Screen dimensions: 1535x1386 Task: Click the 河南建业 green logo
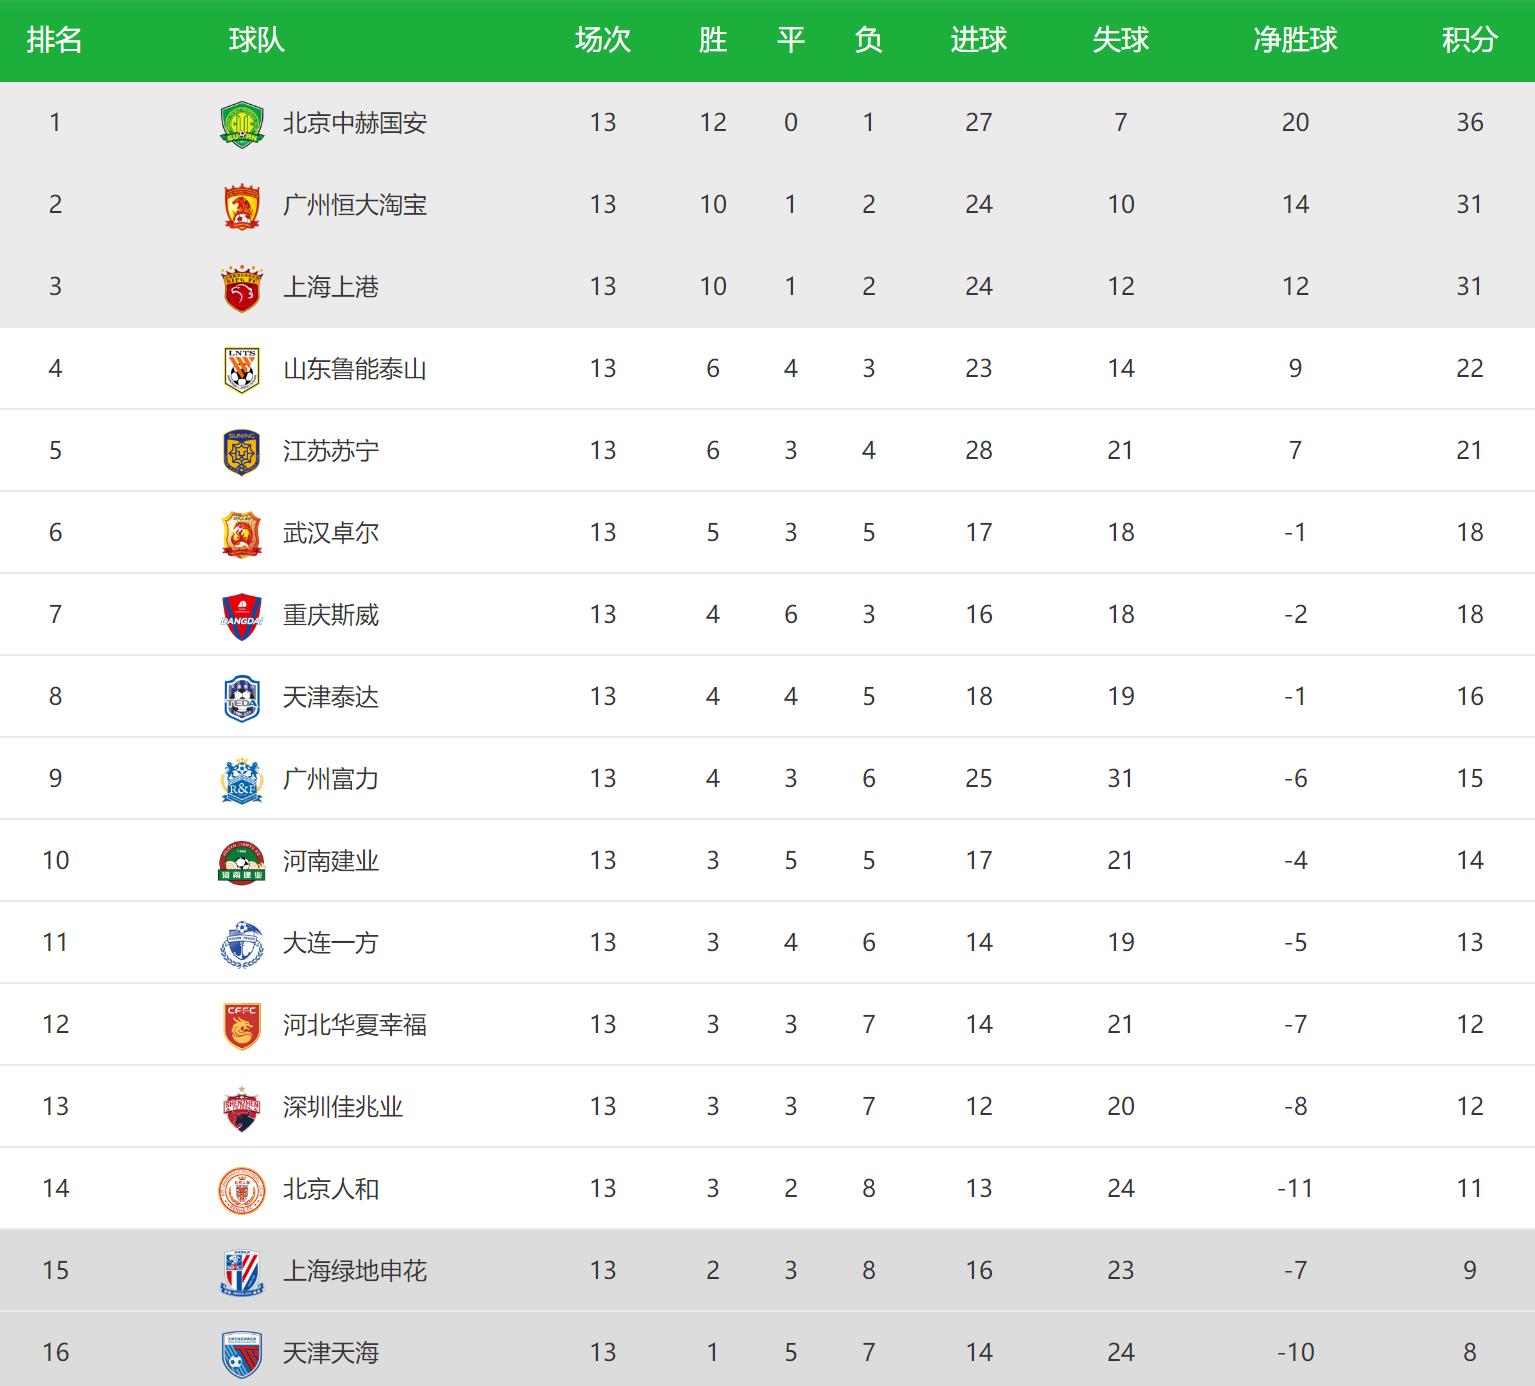pos(241,862)
